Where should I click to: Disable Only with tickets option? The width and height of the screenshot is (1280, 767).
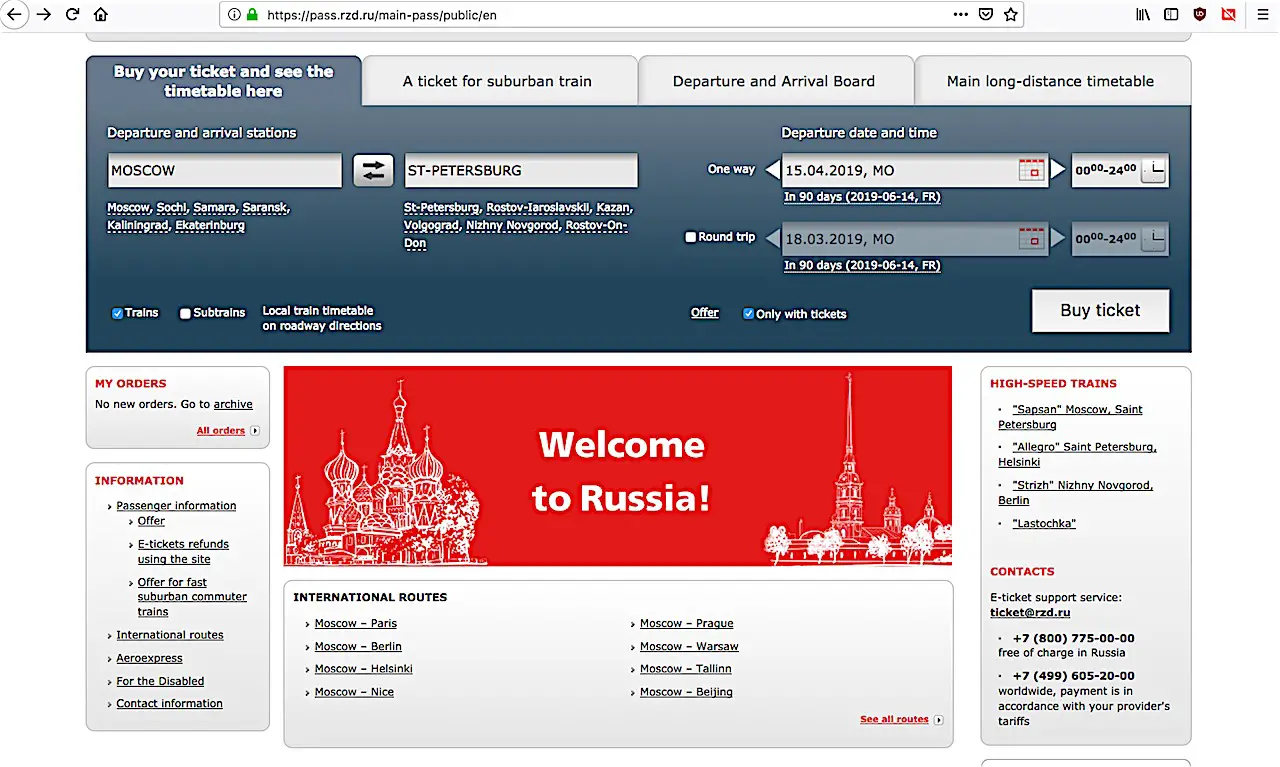[748, 314]
